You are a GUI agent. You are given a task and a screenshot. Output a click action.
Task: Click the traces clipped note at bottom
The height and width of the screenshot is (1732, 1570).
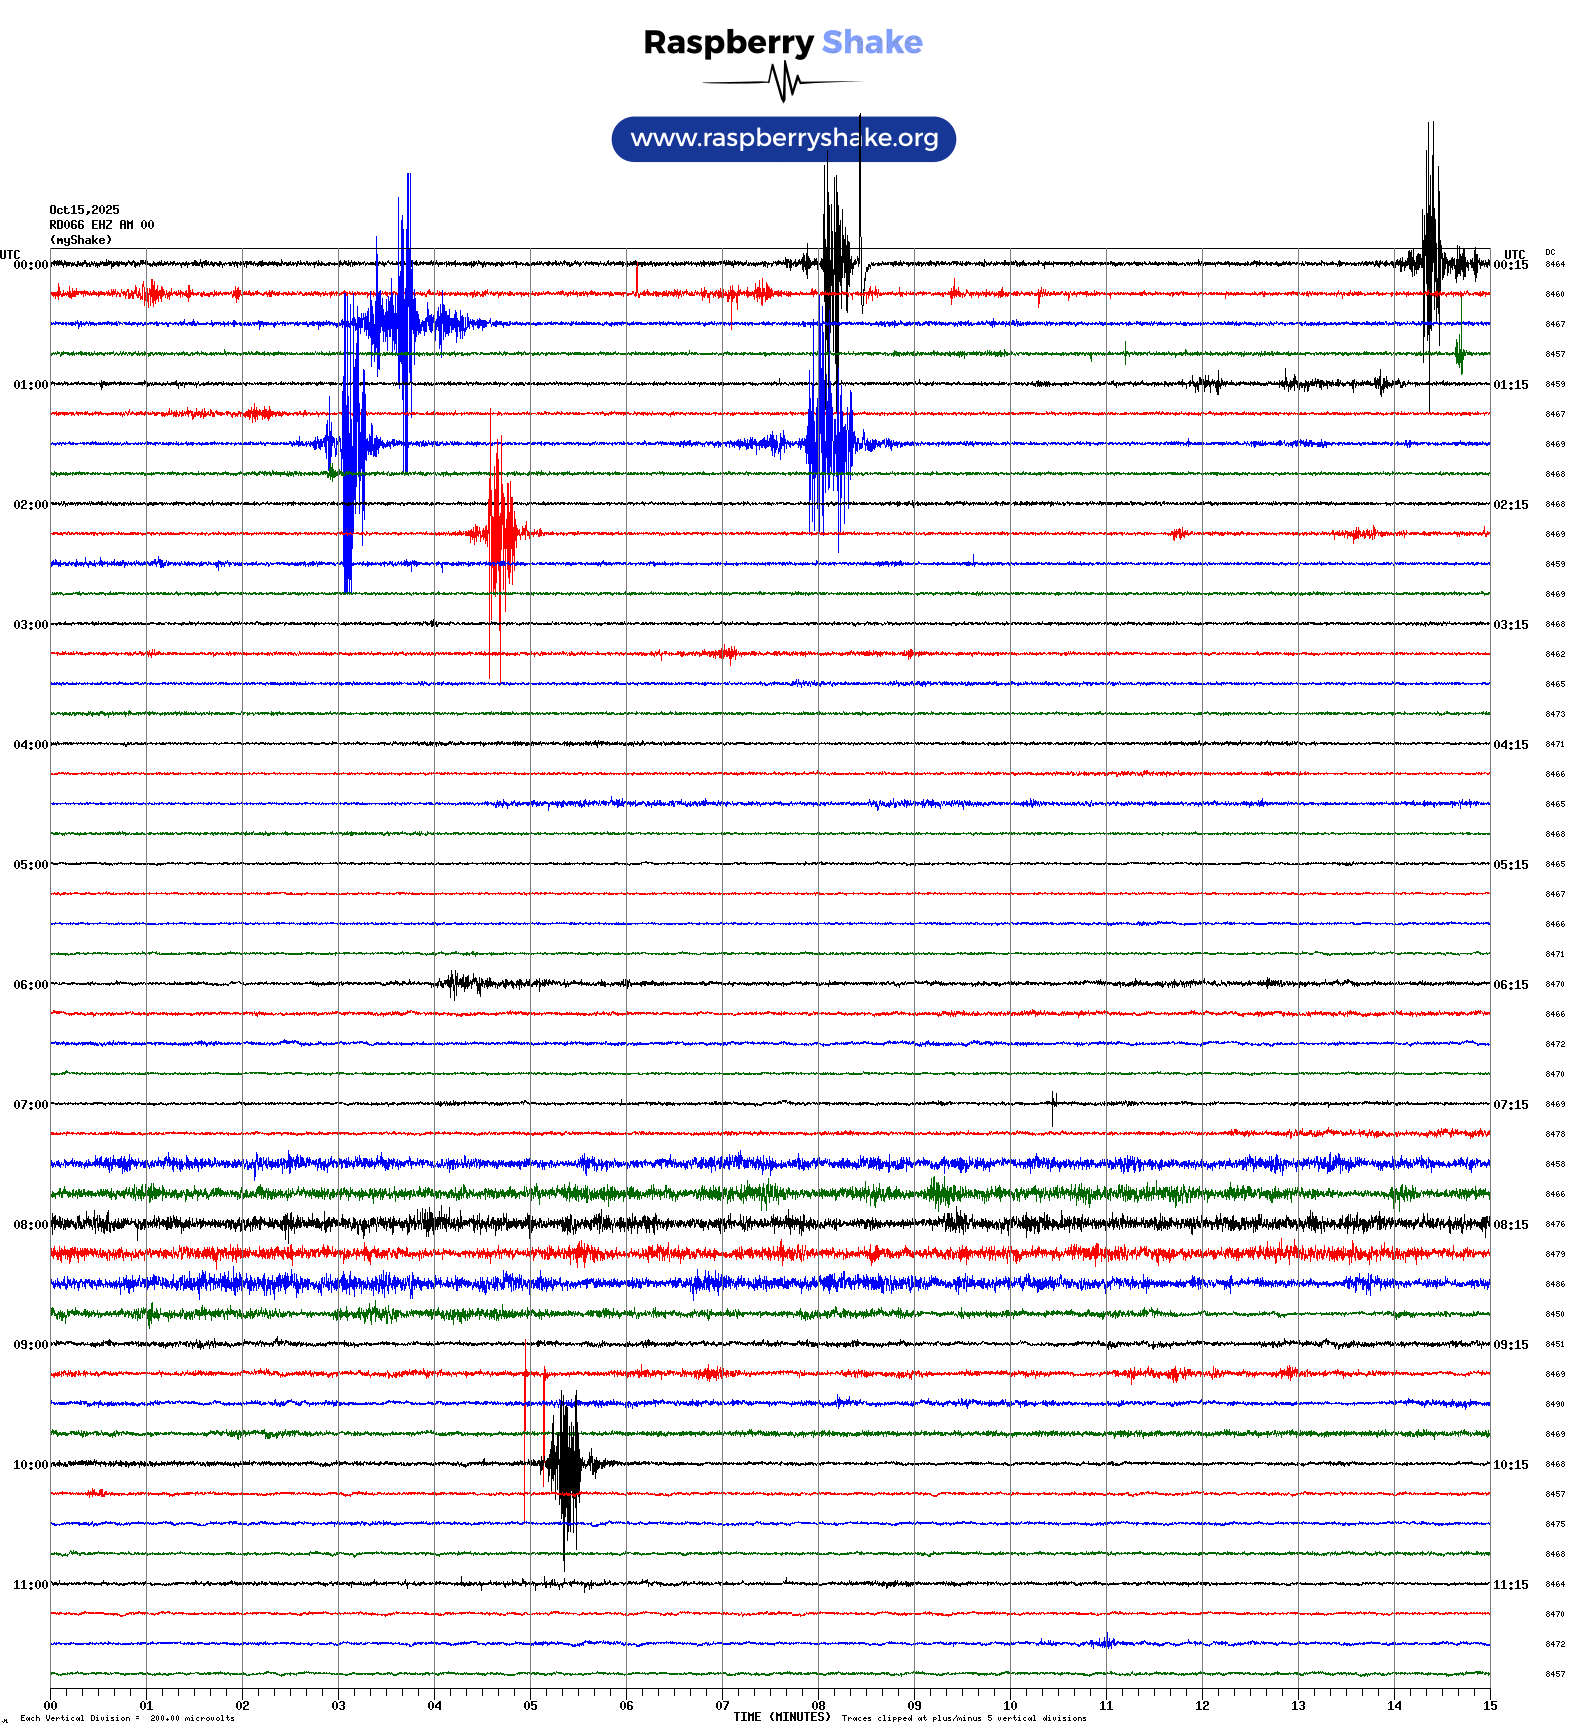963,1718
